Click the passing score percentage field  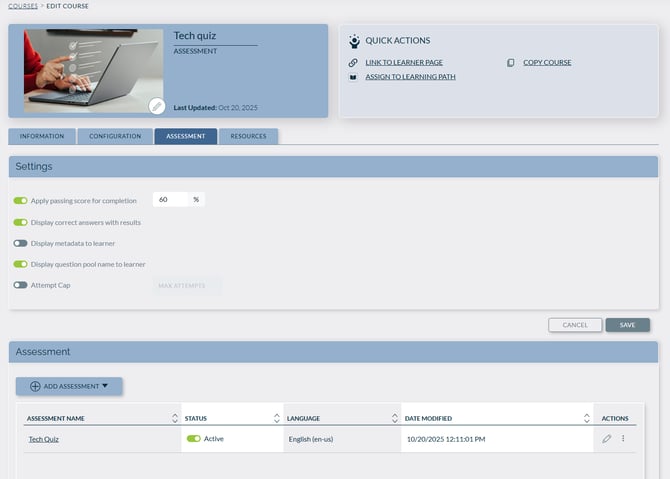[171, 200]
